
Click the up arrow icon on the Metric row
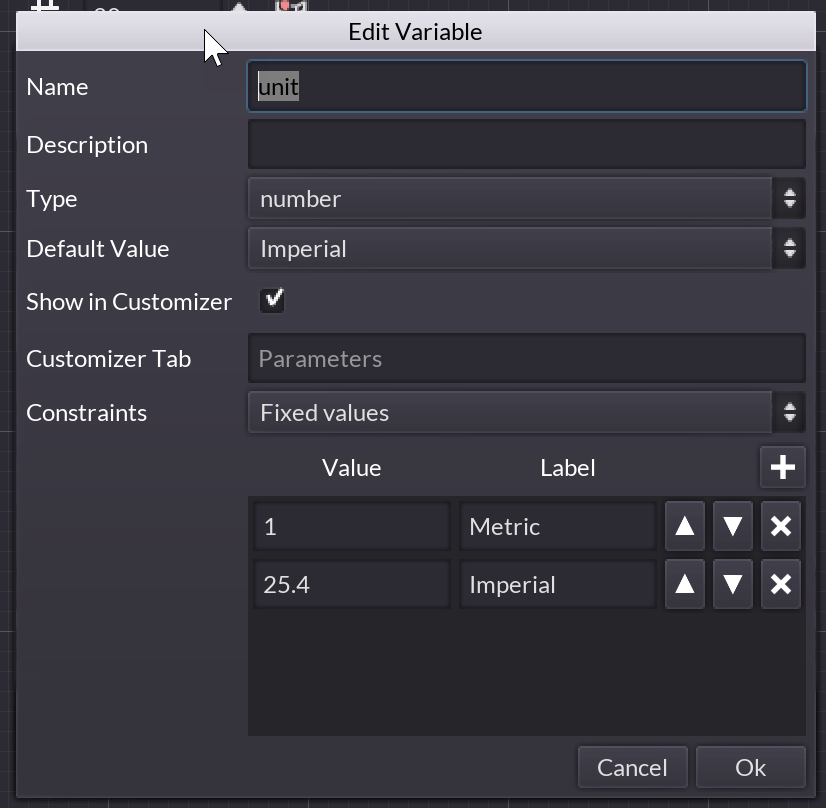pos(685,526)
